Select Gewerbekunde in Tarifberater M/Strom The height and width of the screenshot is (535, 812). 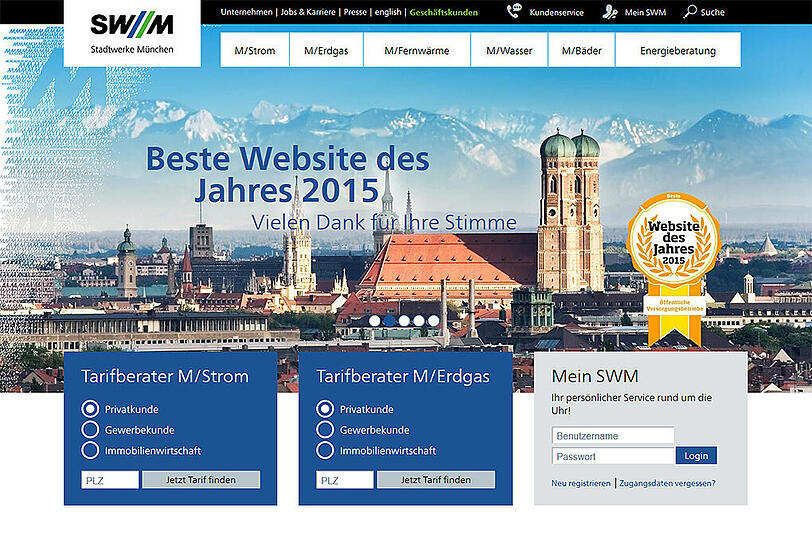[90, 429]
